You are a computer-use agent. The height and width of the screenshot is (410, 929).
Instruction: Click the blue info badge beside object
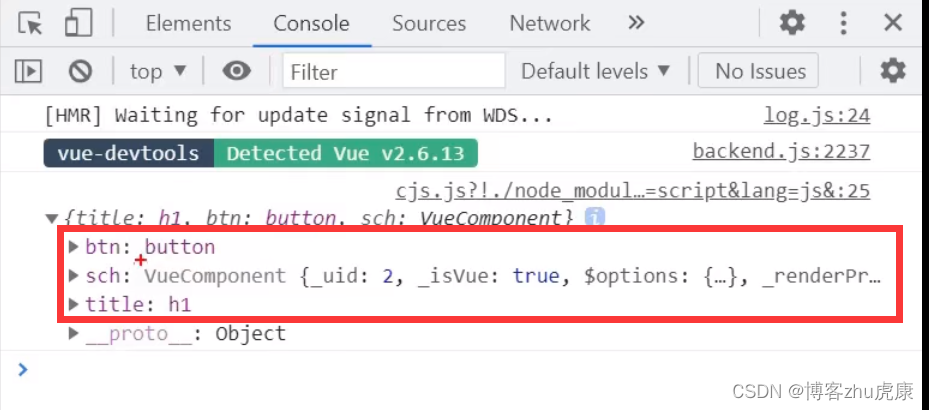point(594,218)
